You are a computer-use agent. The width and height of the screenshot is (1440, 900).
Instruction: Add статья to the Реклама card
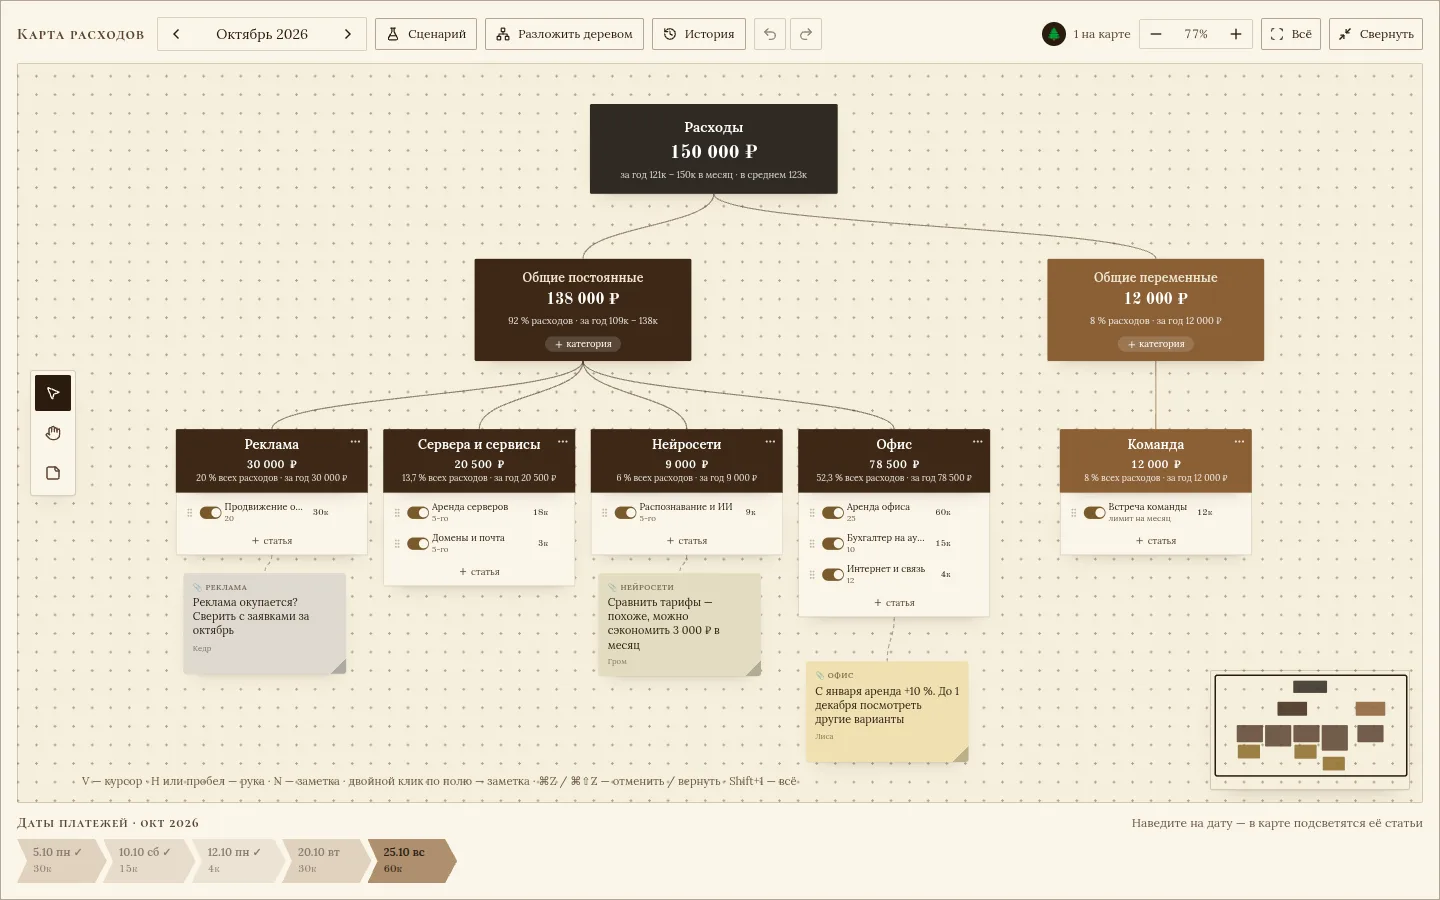272,541
